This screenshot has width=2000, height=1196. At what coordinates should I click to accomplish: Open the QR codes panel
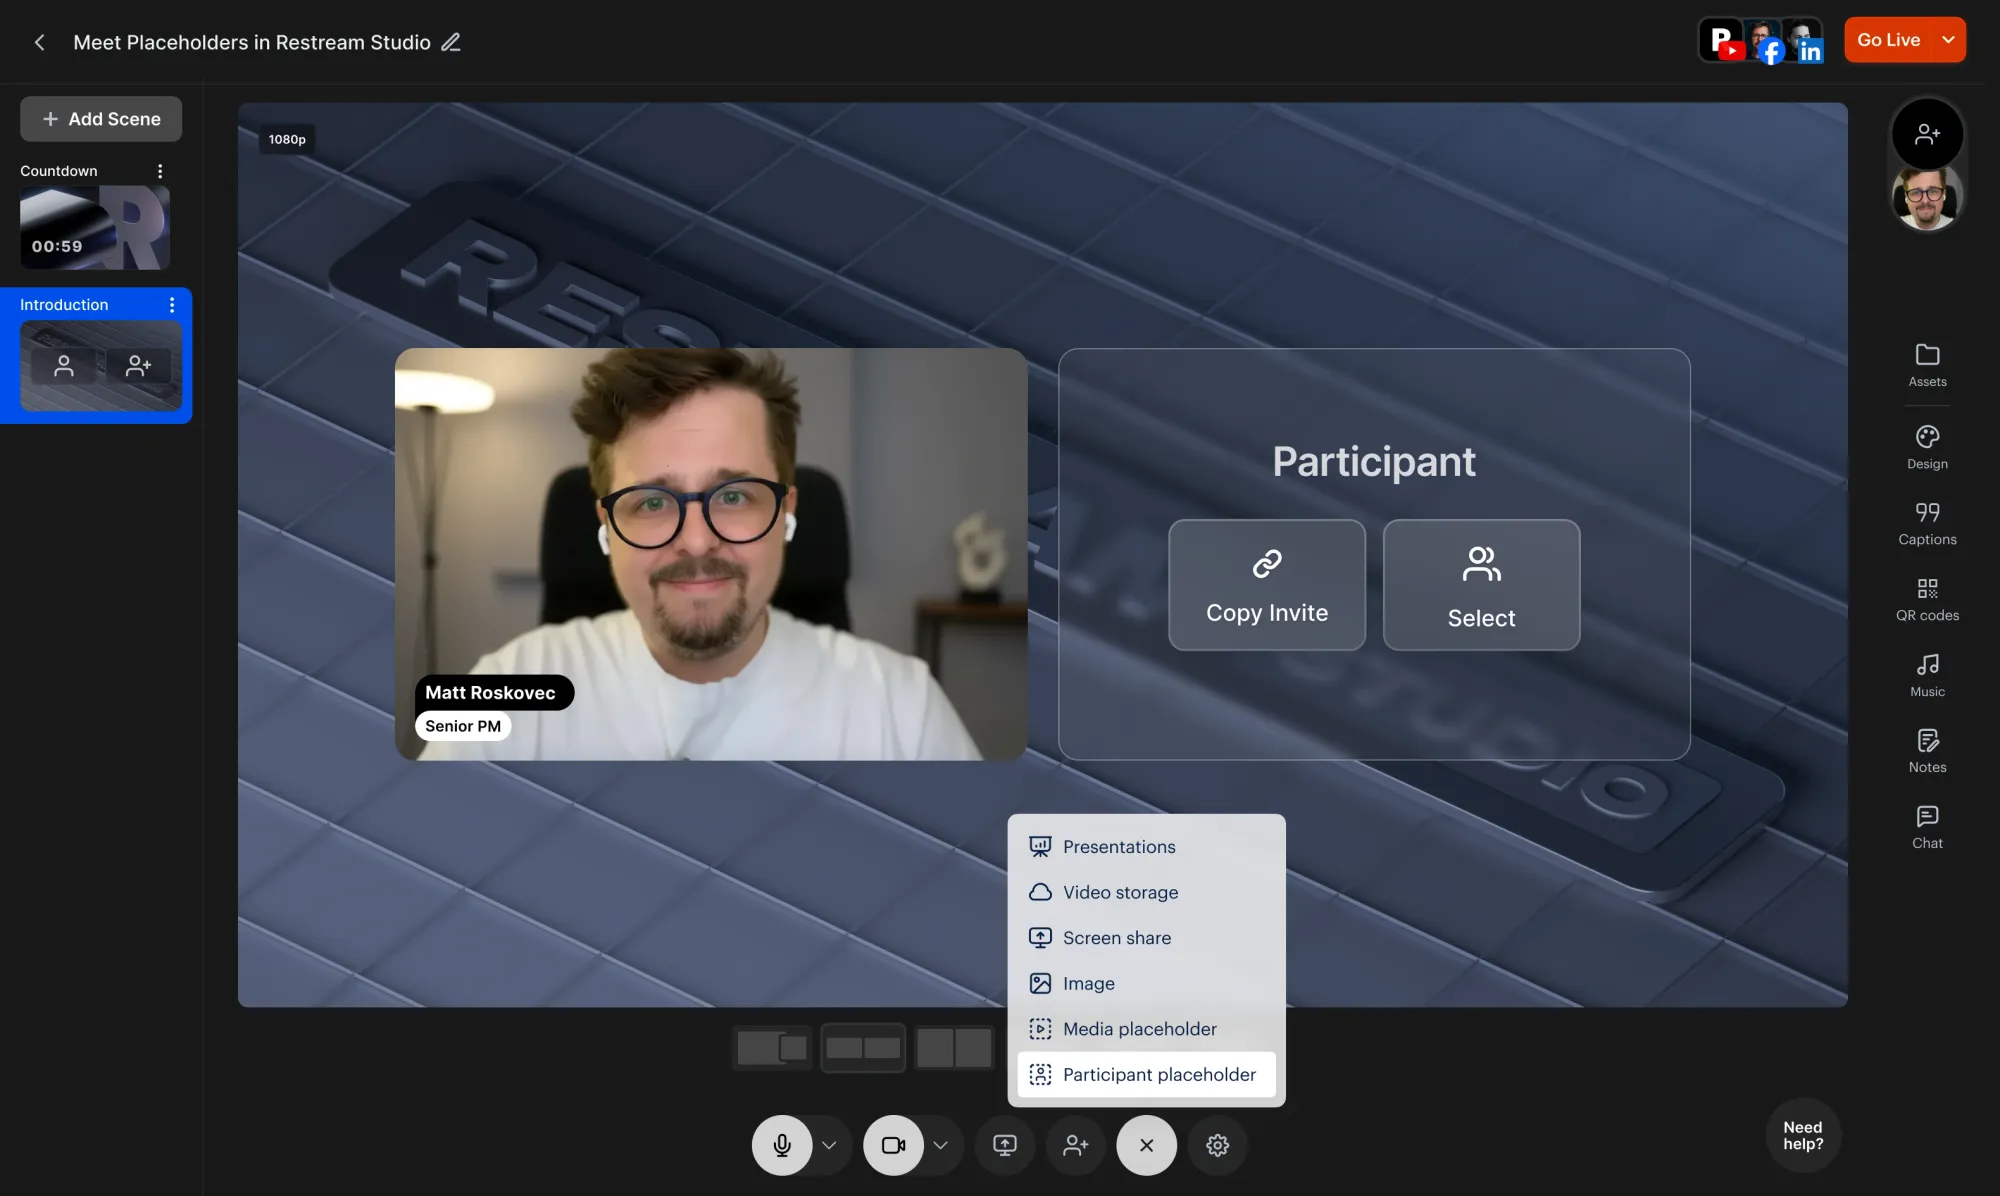[x=1927, y=599]
